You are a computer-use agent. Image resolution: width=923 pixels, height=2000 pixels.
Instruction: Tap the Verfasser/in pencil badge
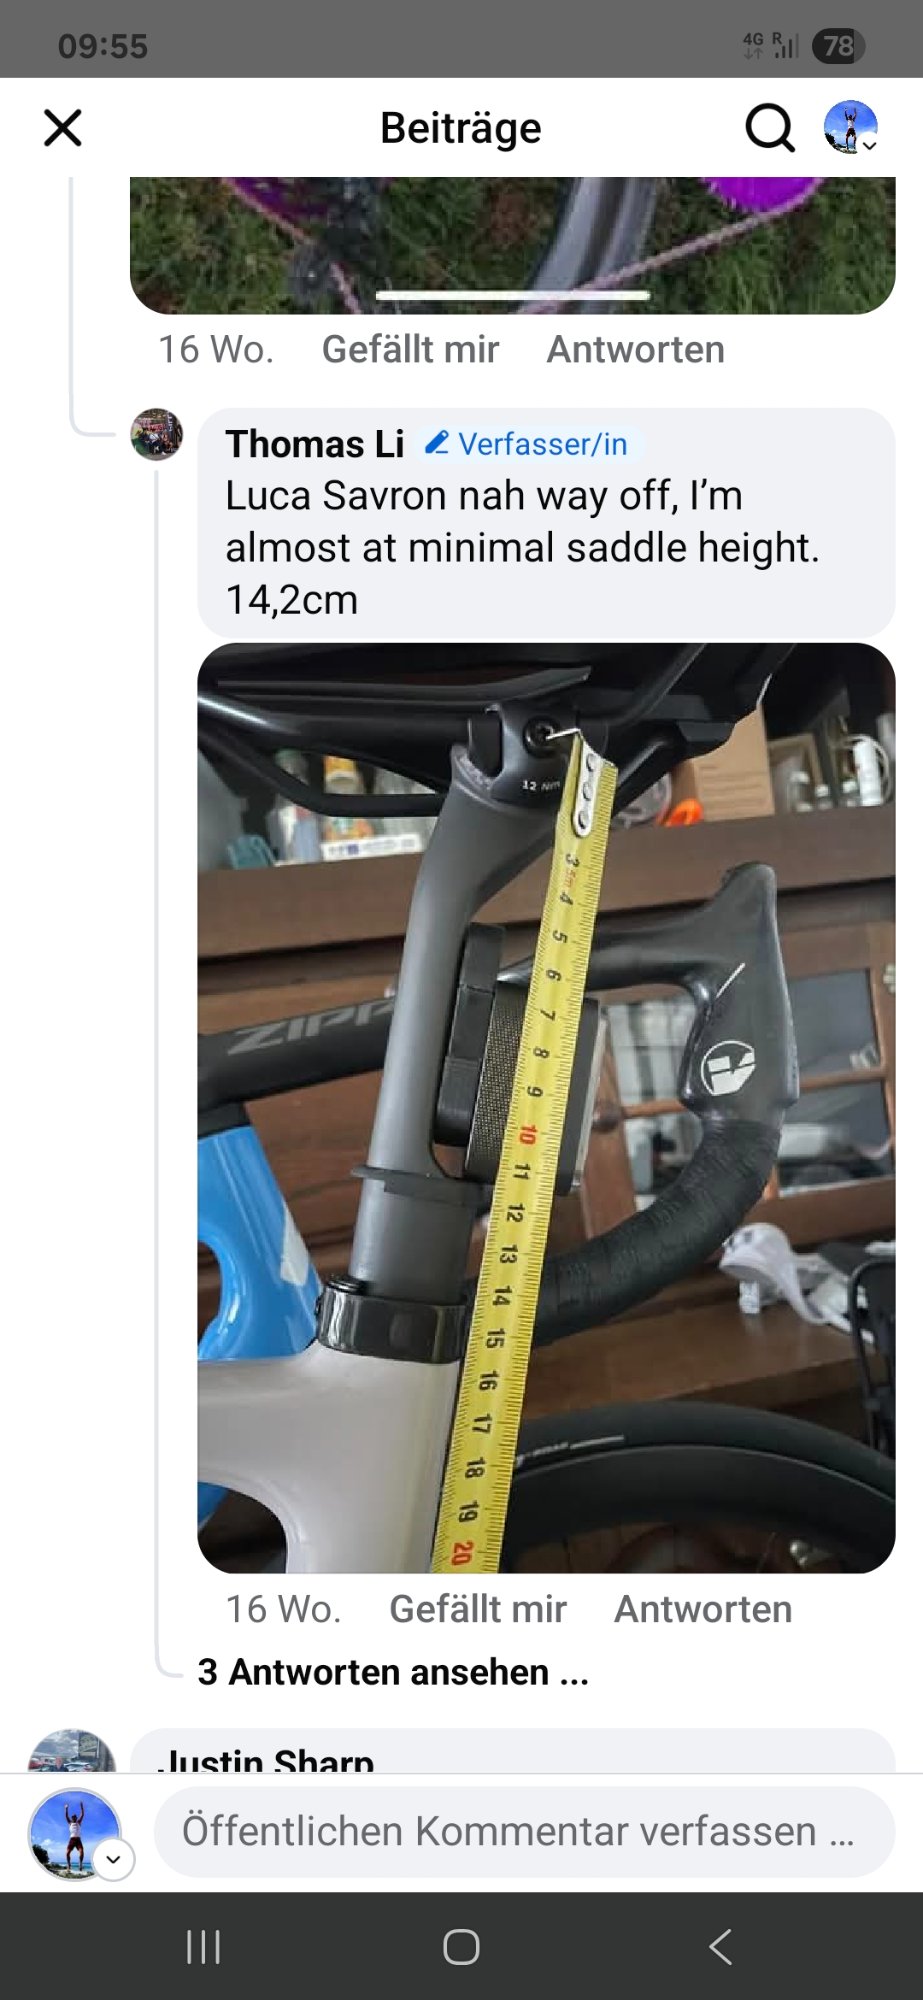click(527, 443)
